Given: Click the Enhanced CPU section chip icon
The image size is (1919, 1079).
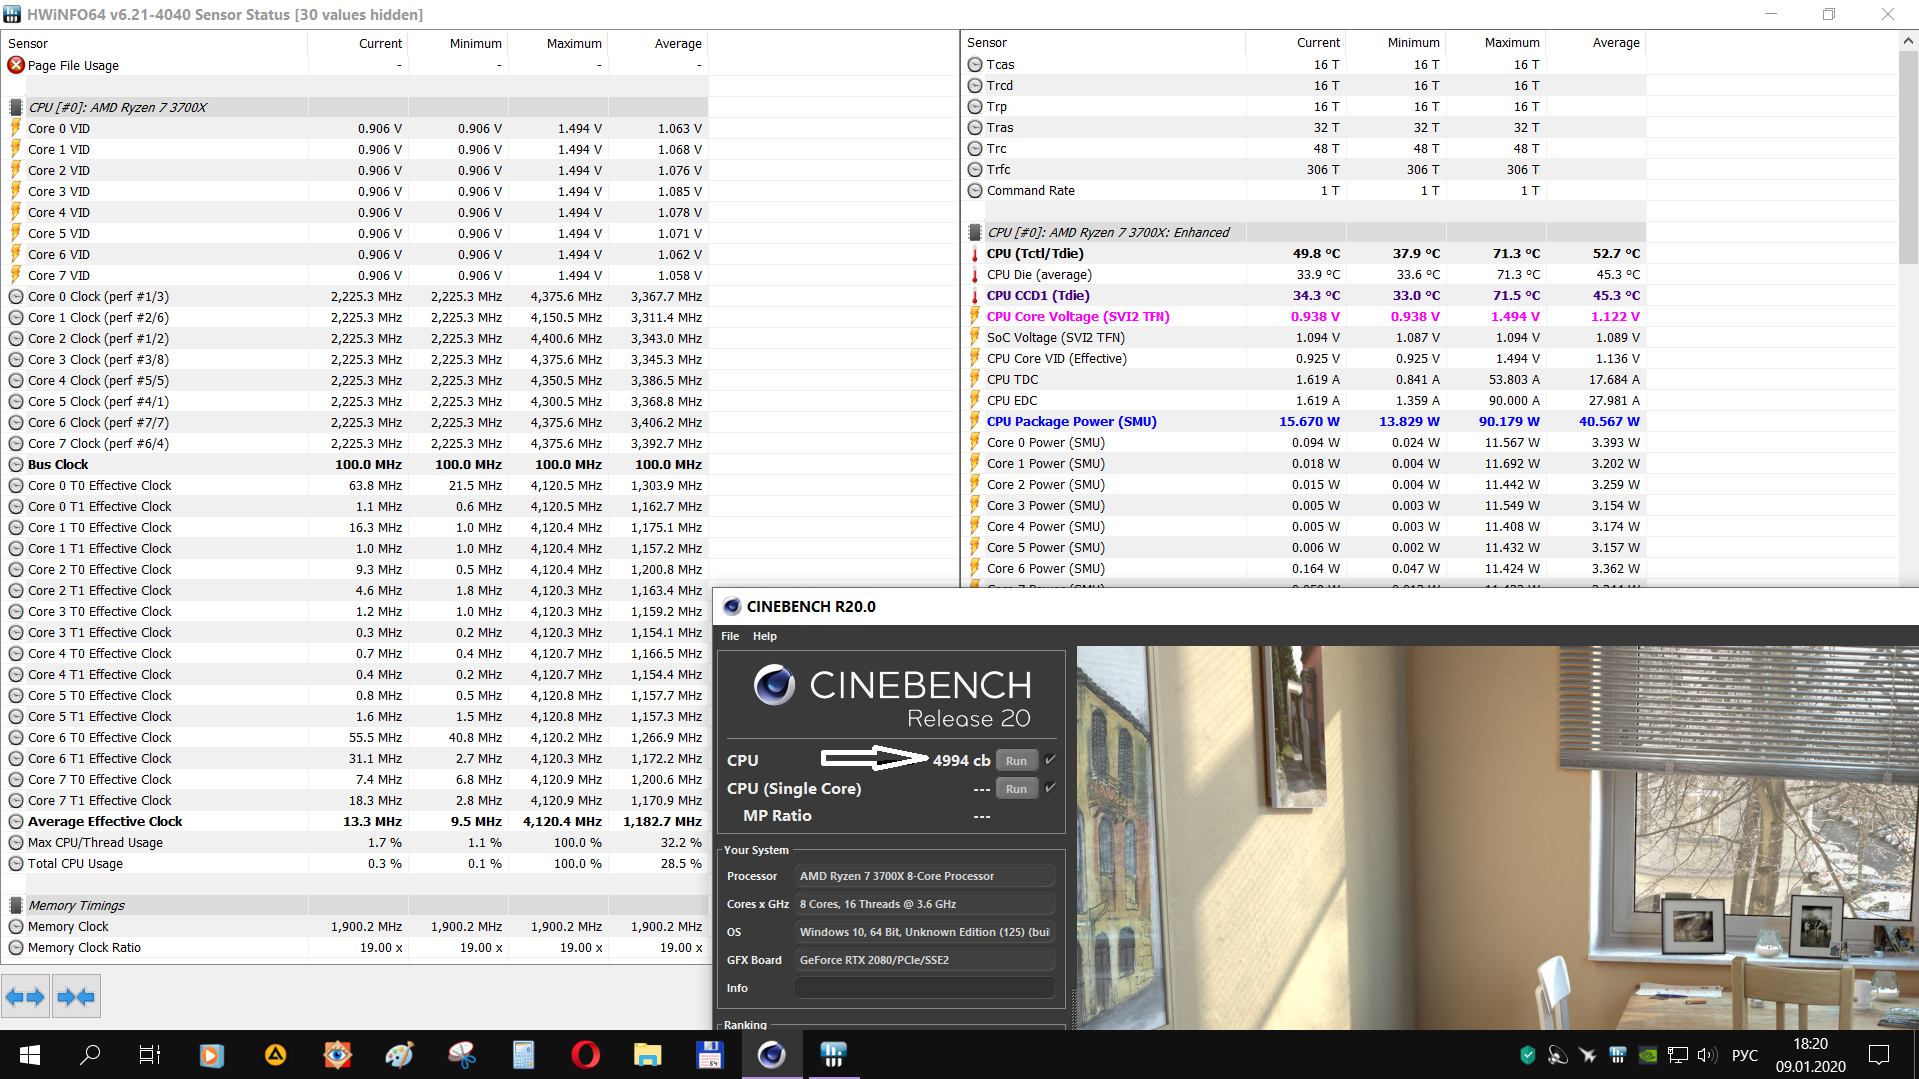Looking at the screenshot, I should [x=975, y=232].
